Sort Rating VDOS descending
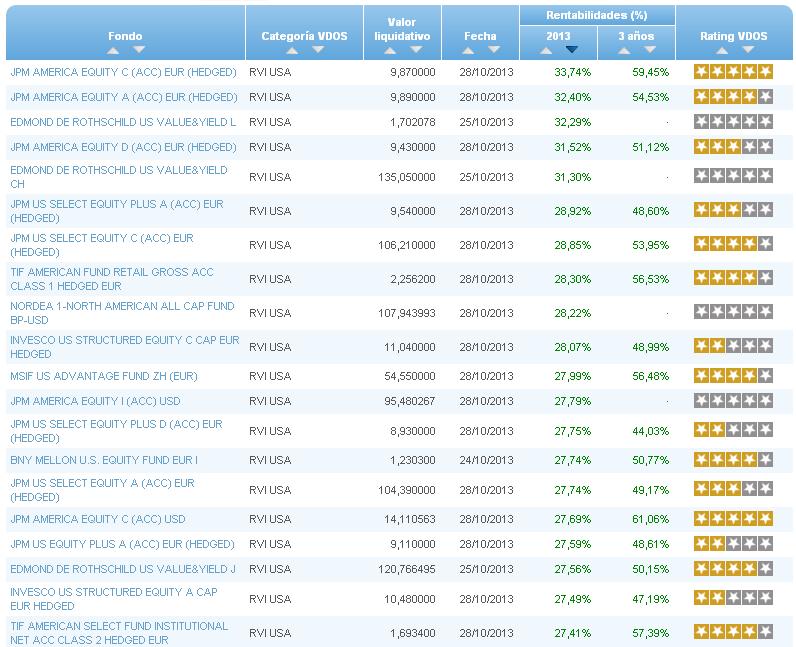The image size is (796, 647). click(x=747, y=49)
